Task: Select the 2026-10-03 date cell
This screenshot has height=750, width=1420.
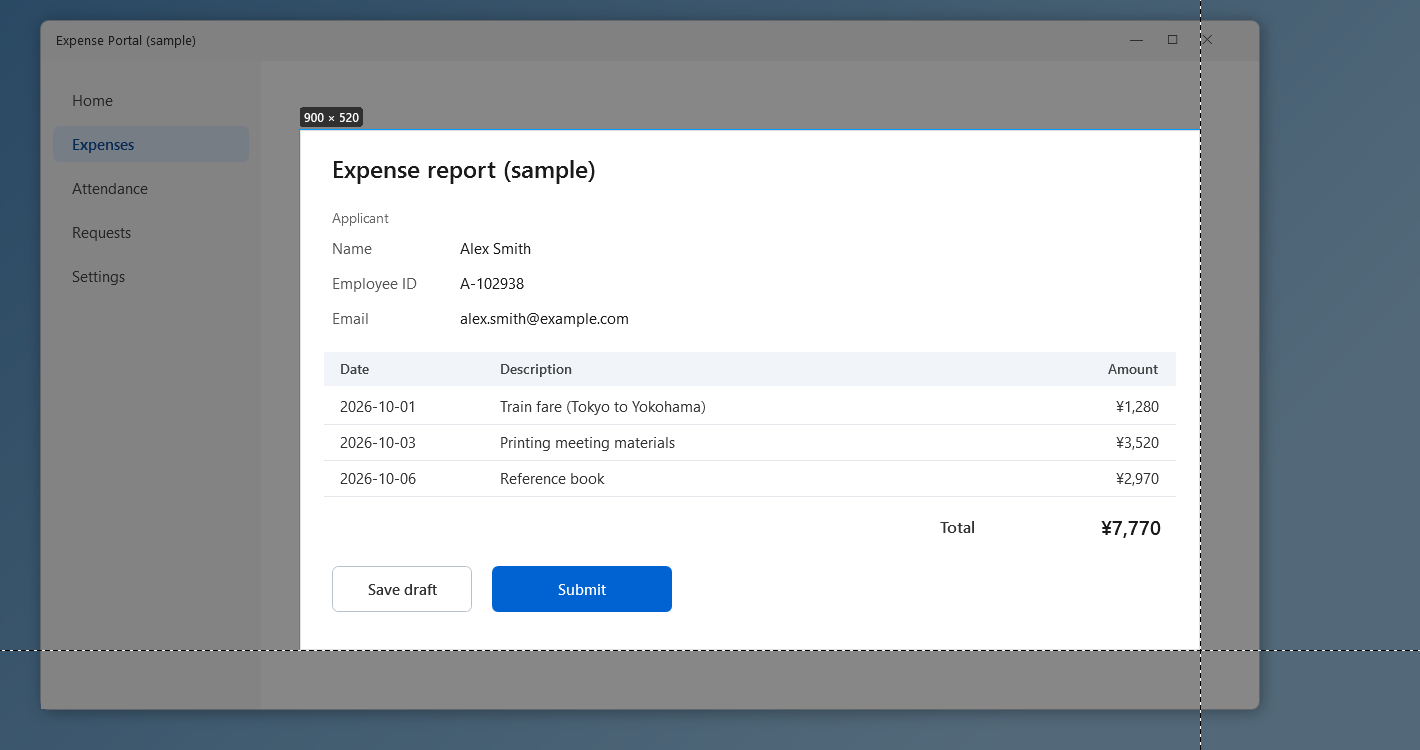Action: [x=378, y=443]
